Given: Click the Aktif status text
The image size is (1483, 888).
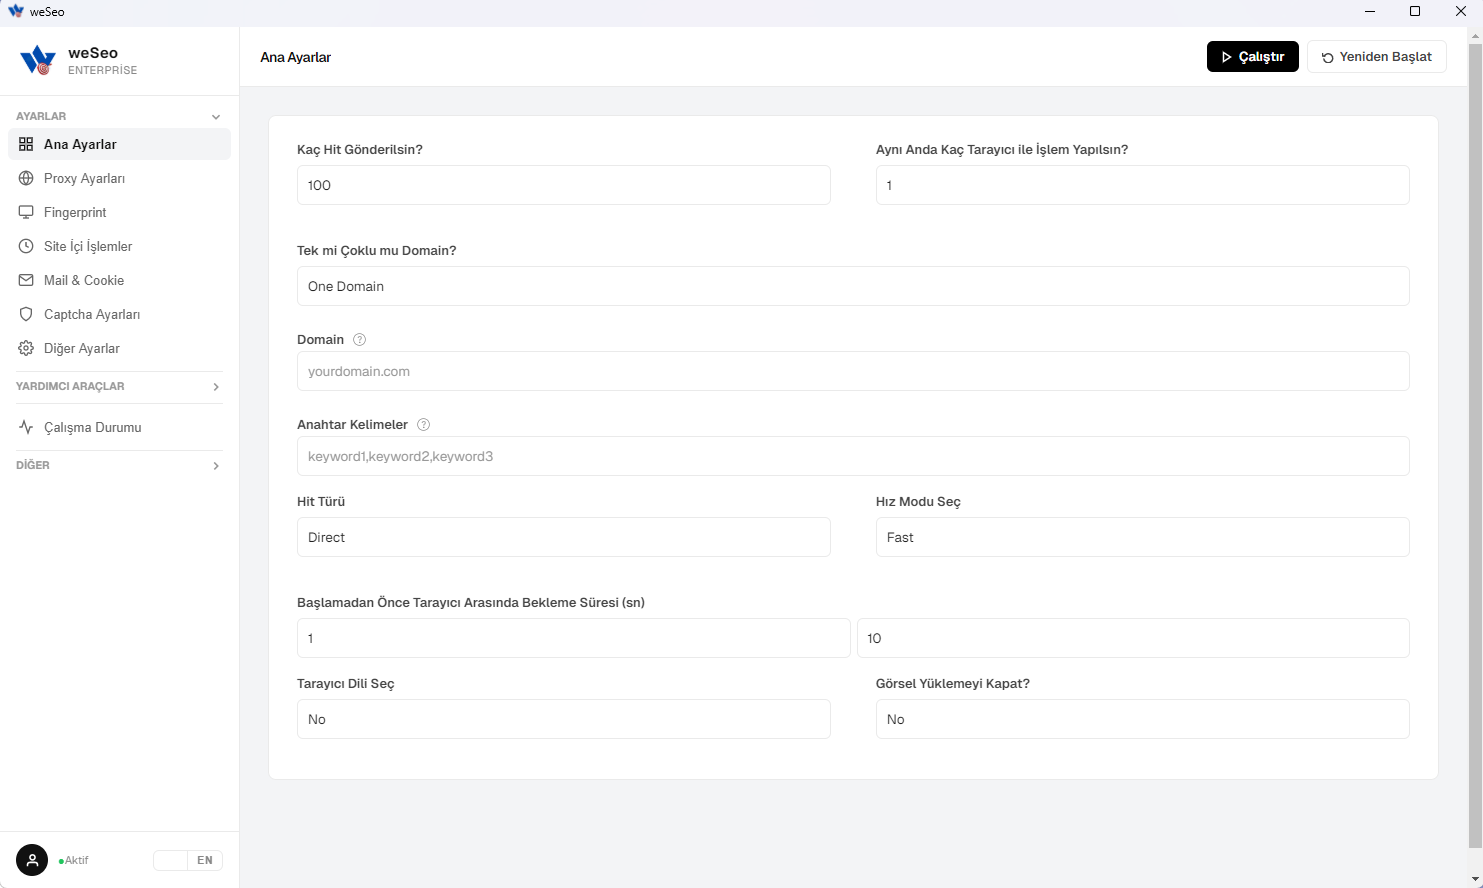Looking at the screenshot, I should tap(76, 860).
